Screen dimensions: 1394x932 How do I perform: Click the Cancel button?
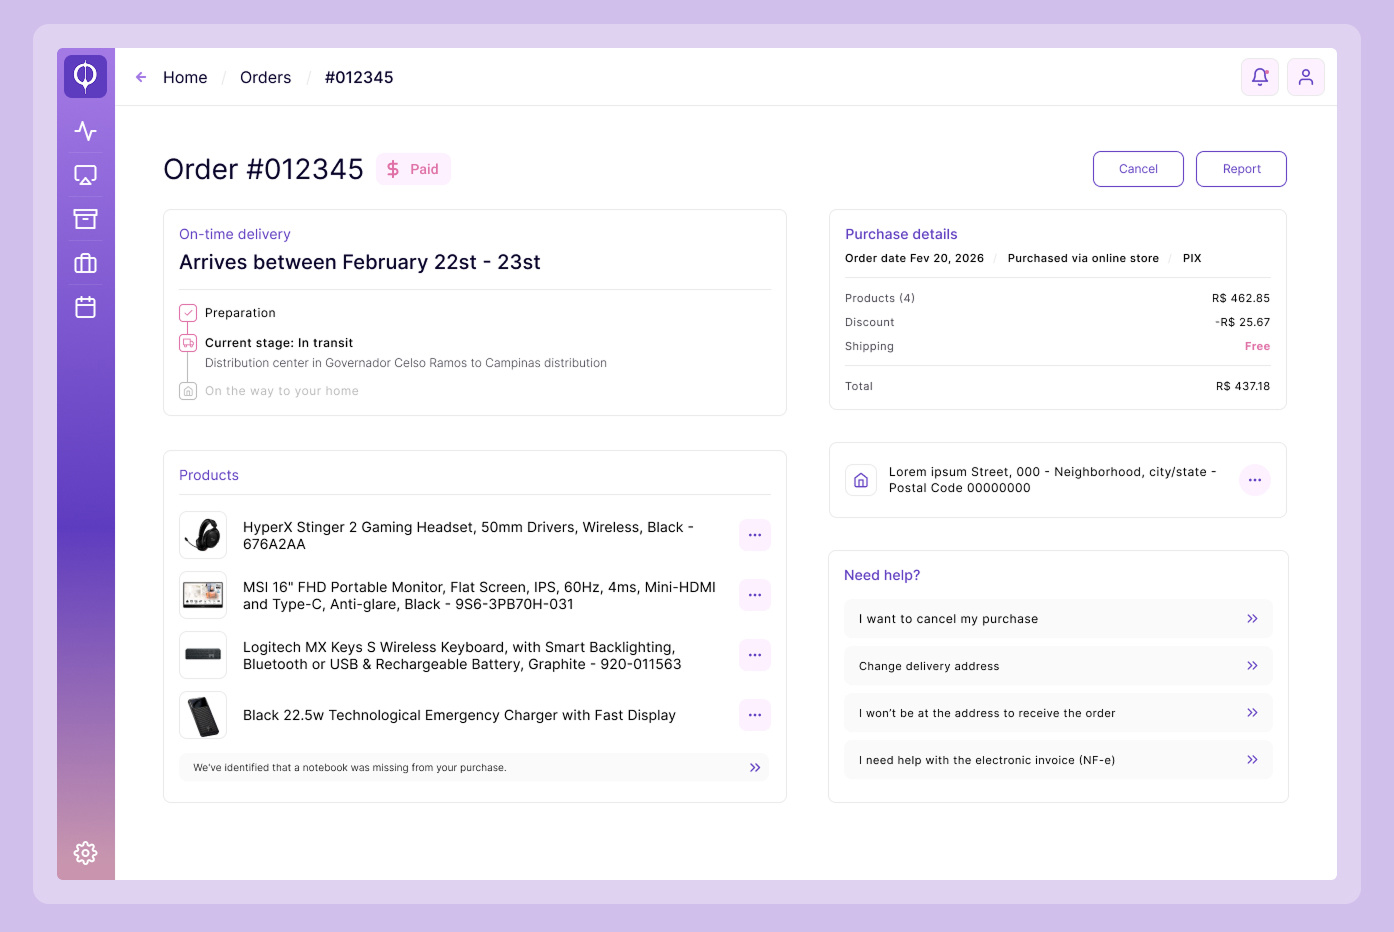(1138, 168)
